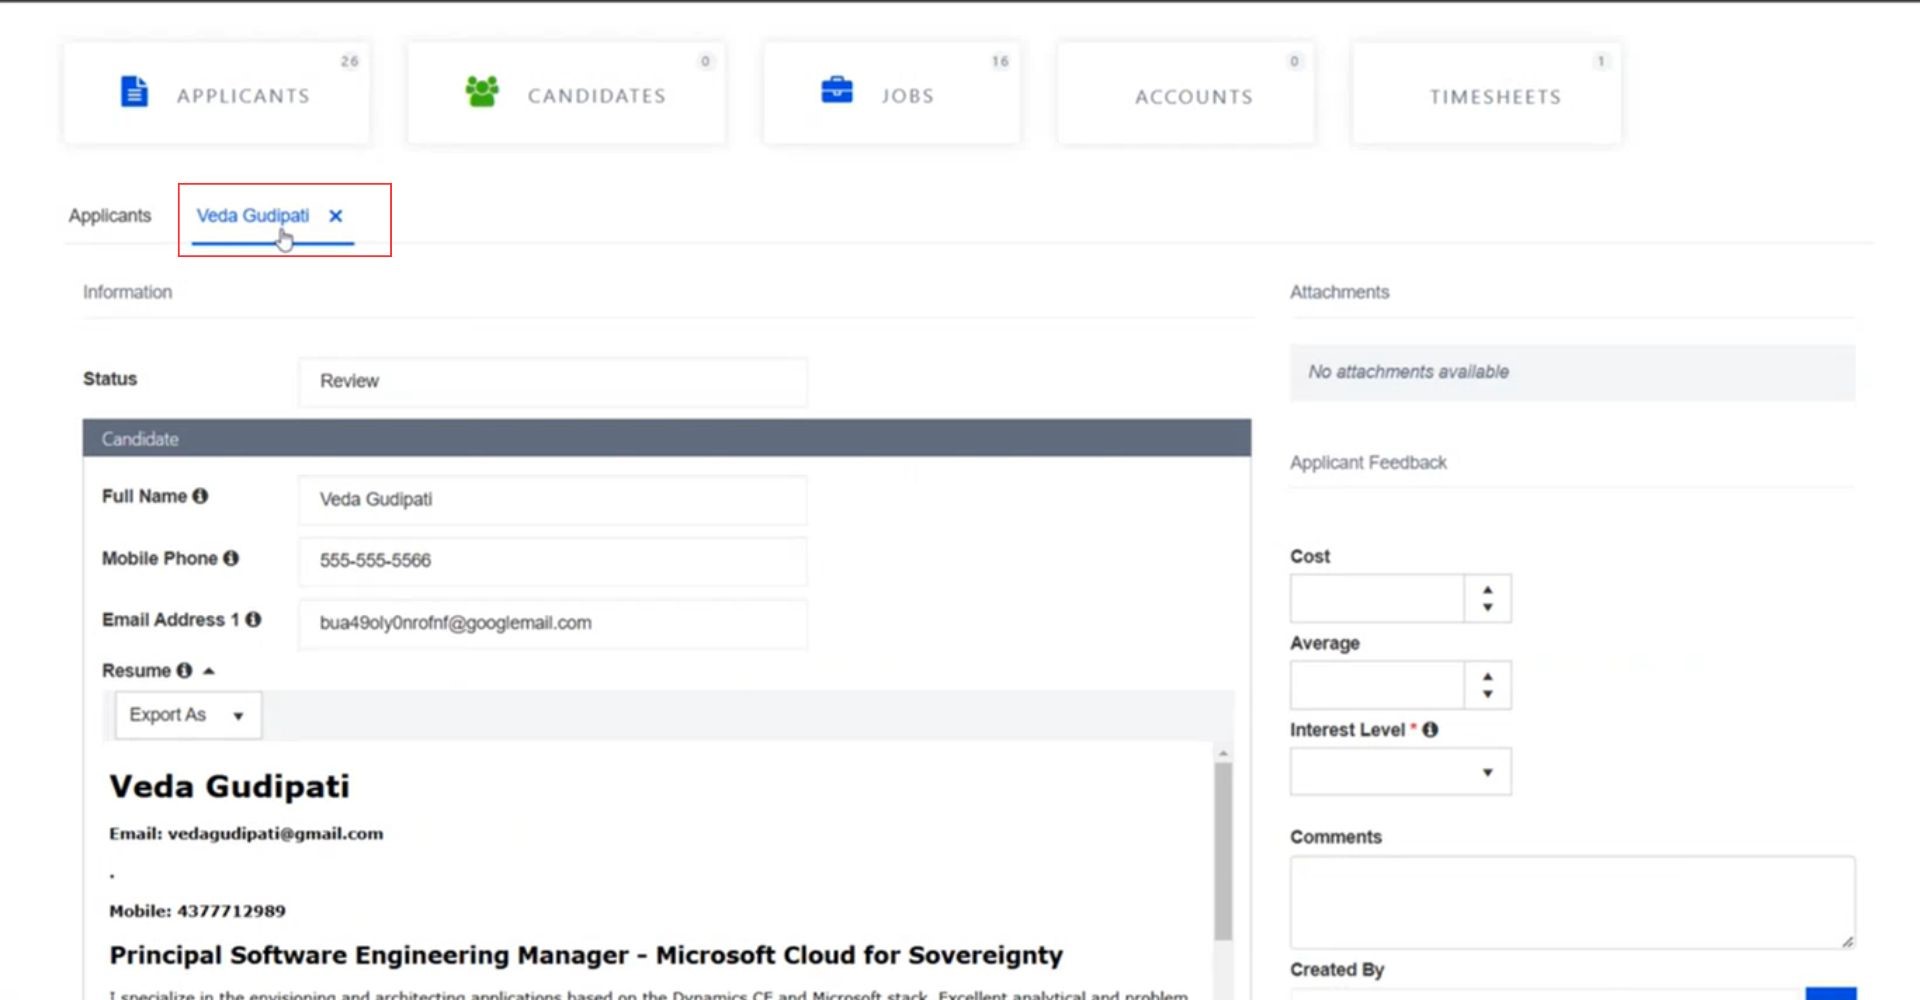Click the resume email vedagudipati@gmail.com
The image size is (1920, 1000).
[276, 833]
